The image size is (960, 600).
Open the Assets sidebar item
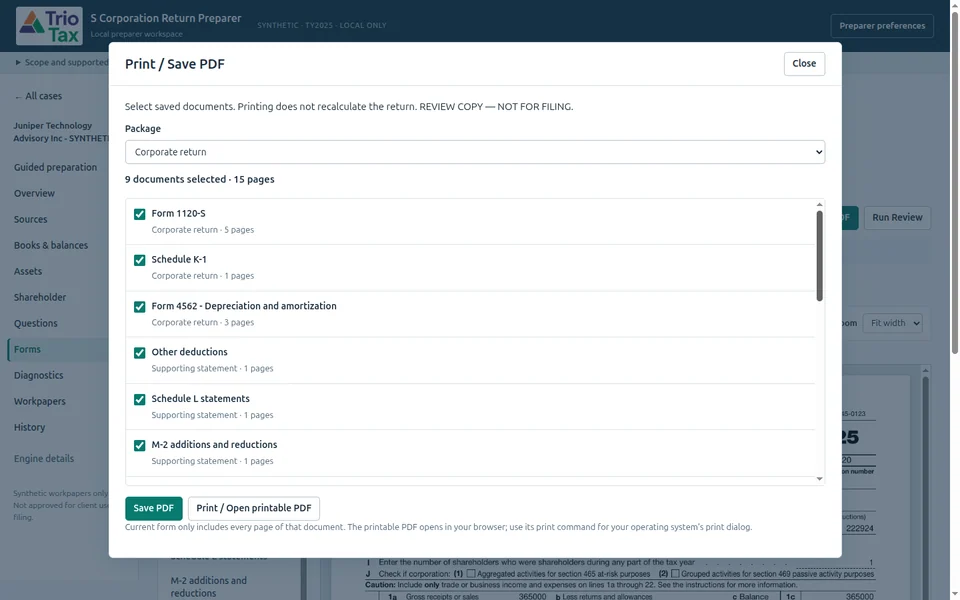tap(28, 271)
